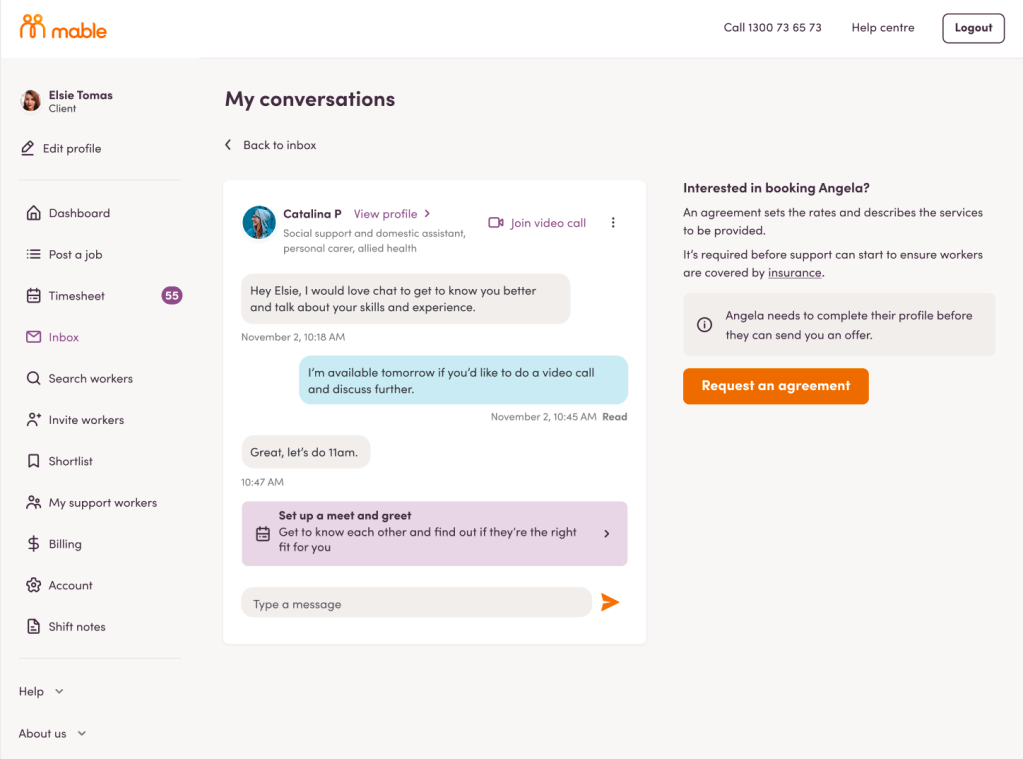This screenshot has height=759, width=1023.
Task: Click the Type a message field
Action: pos(416,603)
